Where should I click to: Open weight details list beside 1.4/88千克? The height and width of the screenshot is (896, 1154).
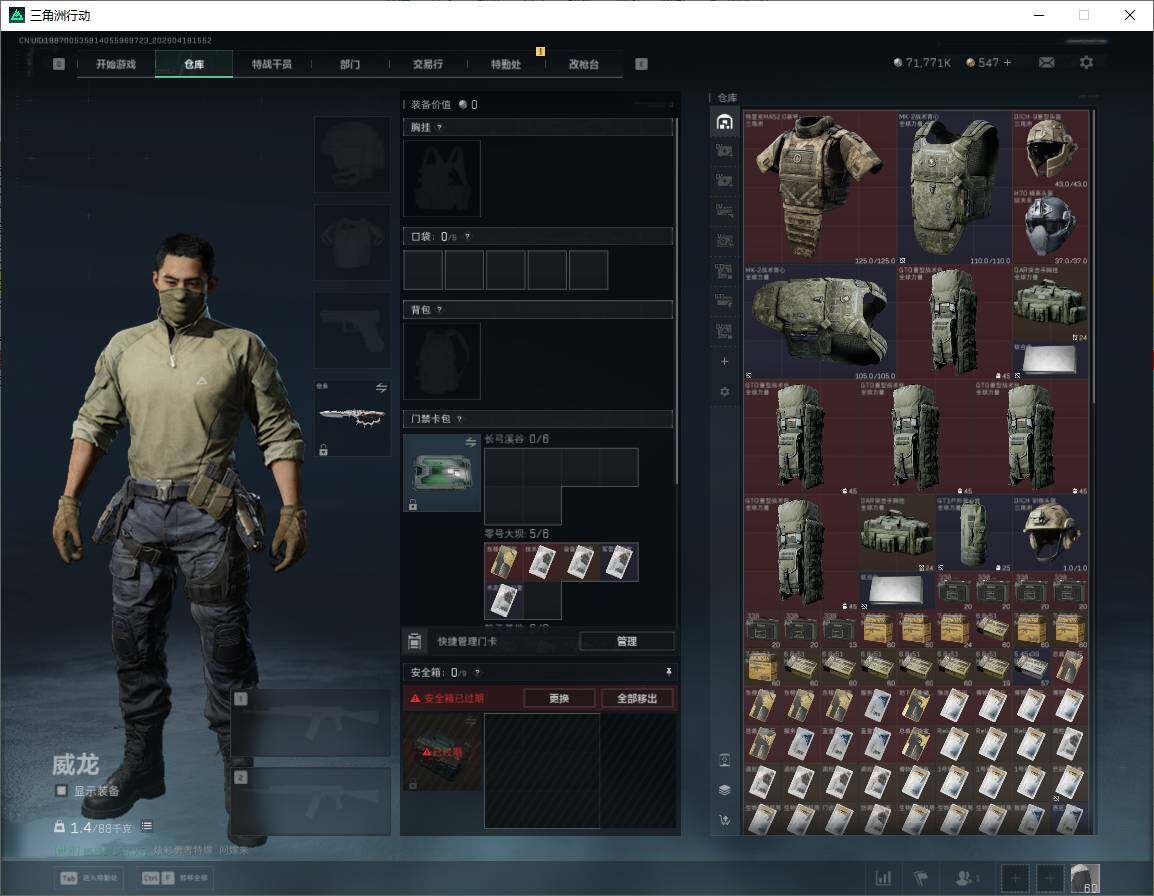pos(146,826)
